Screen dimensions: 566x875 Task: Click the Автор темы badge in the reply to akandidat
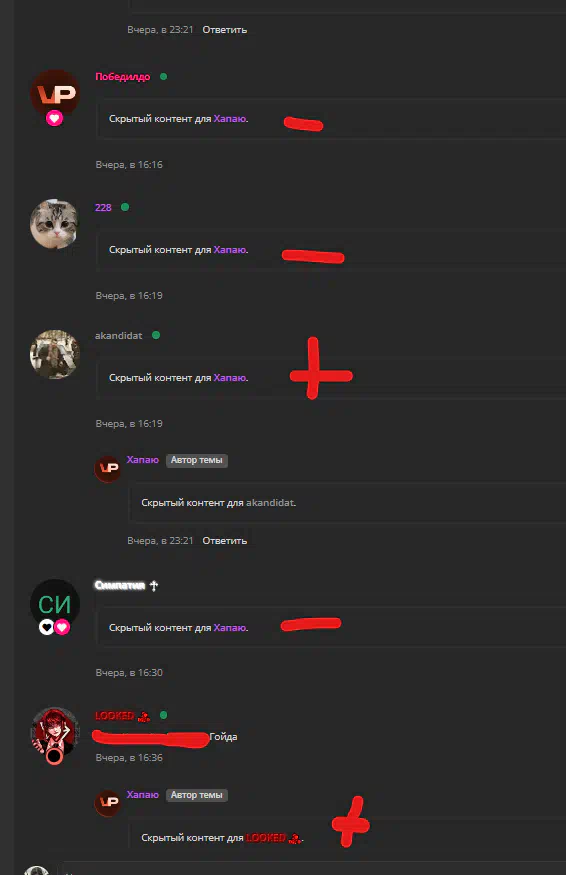click(x=196, y=460)
